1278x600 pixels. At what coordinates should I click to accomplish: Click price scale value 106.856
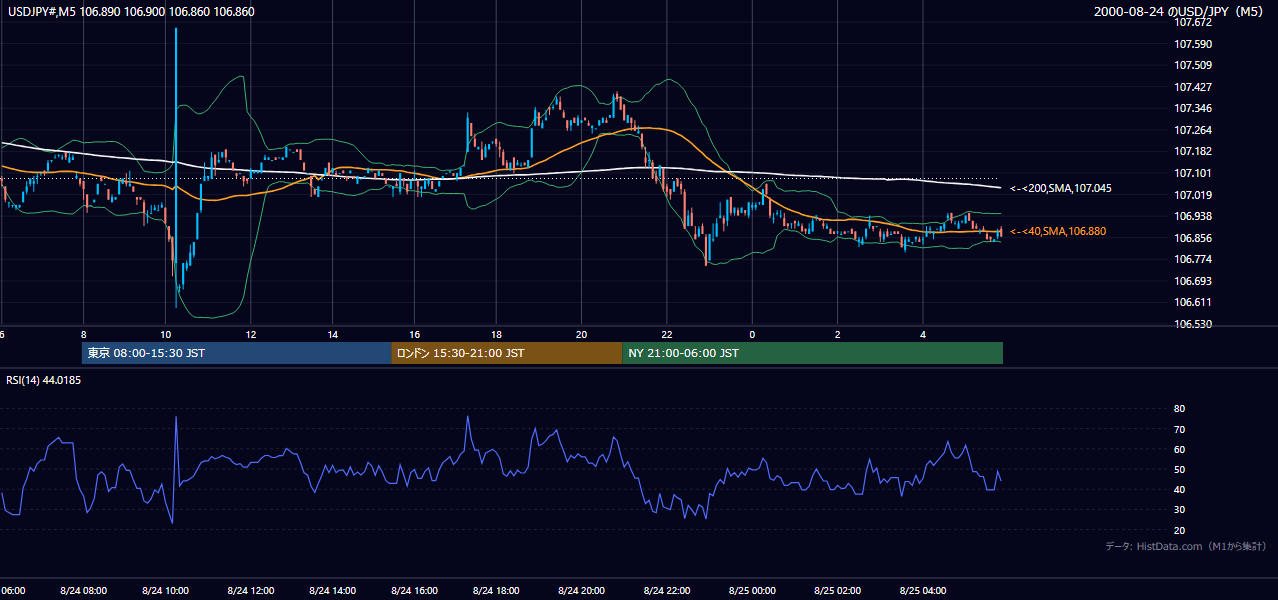[1192, 238]
